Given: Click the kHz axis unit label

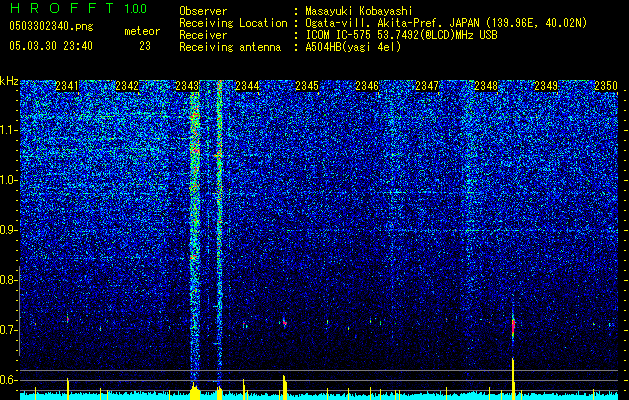Looking at the screenshot, I should (x=9, y=81).
